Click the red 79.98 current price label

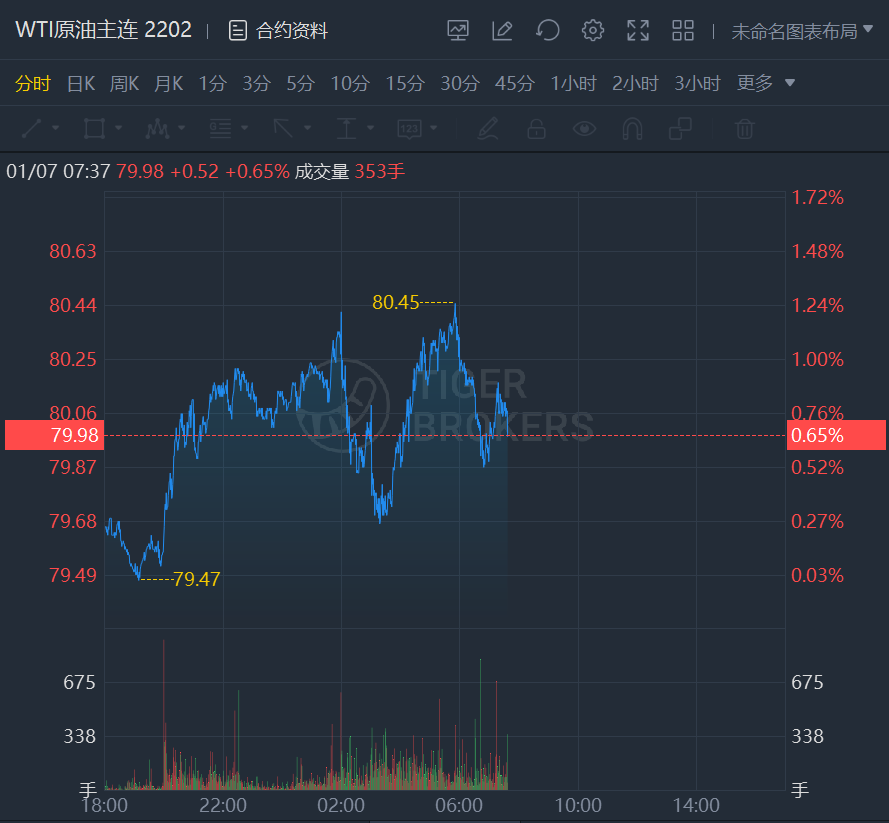[x=52, y=435]
